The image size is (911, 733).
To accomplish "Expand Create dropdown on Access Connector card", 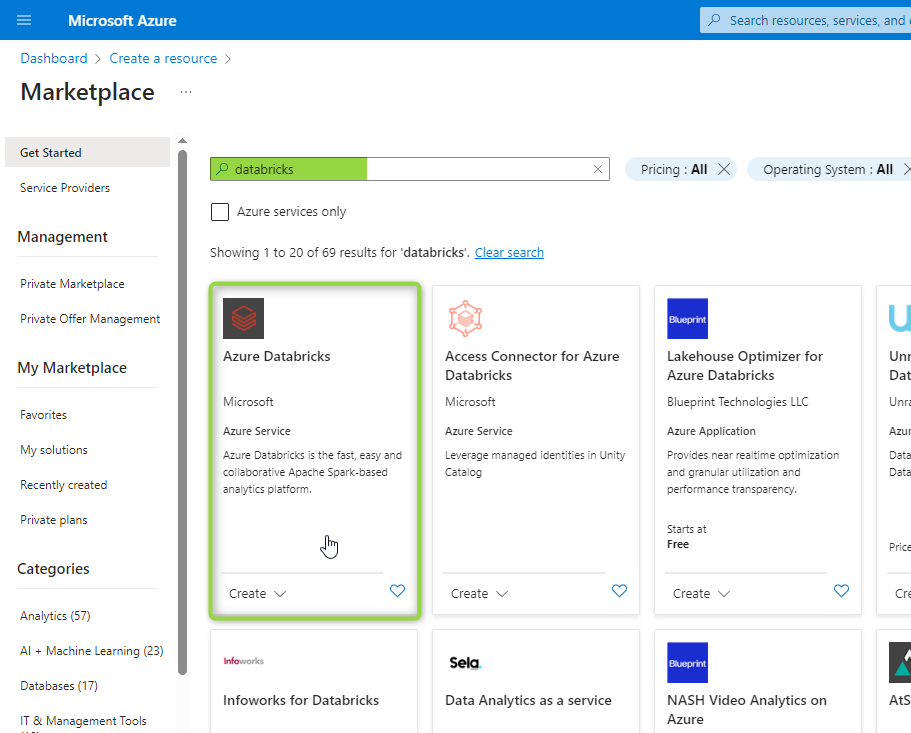I will [479, 594].
